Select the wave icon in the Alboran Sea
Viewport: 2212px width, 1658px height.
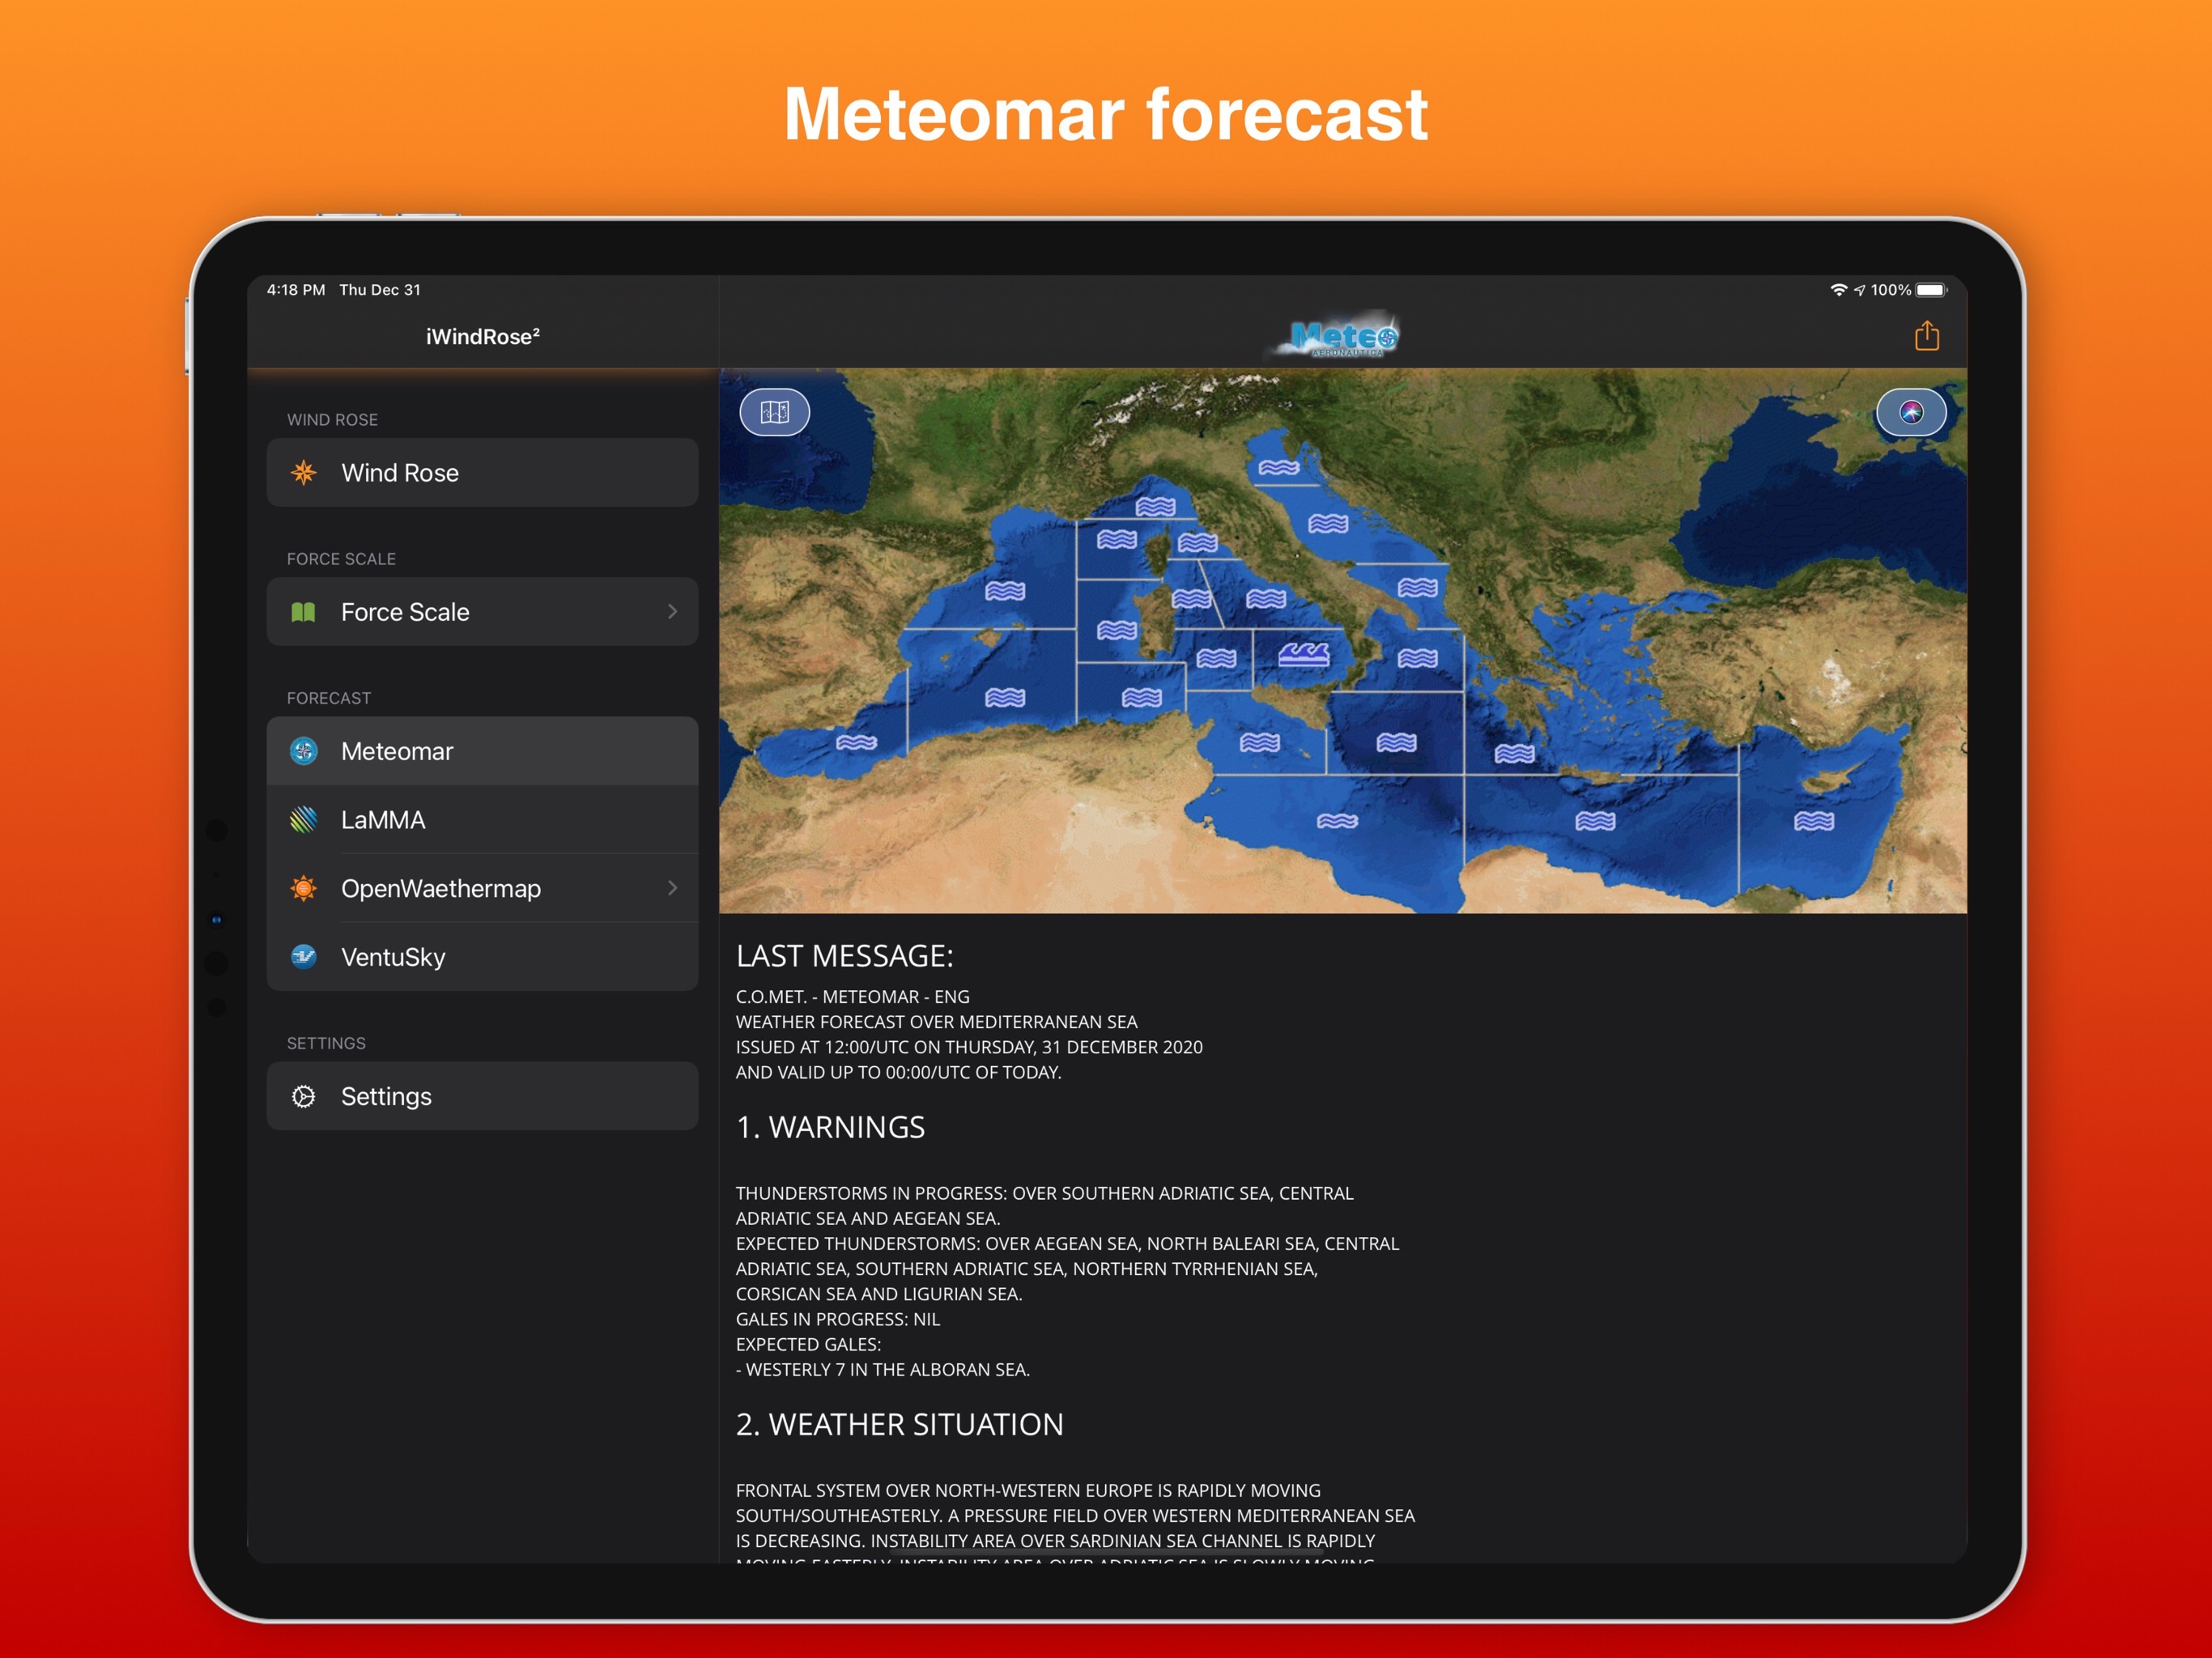[x=857, y=743]
